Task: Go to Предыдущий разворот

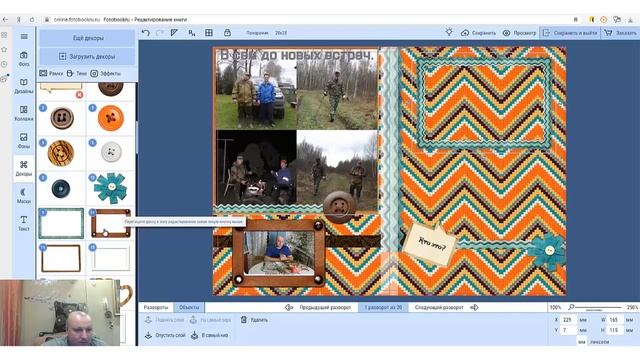Action: 318,307
